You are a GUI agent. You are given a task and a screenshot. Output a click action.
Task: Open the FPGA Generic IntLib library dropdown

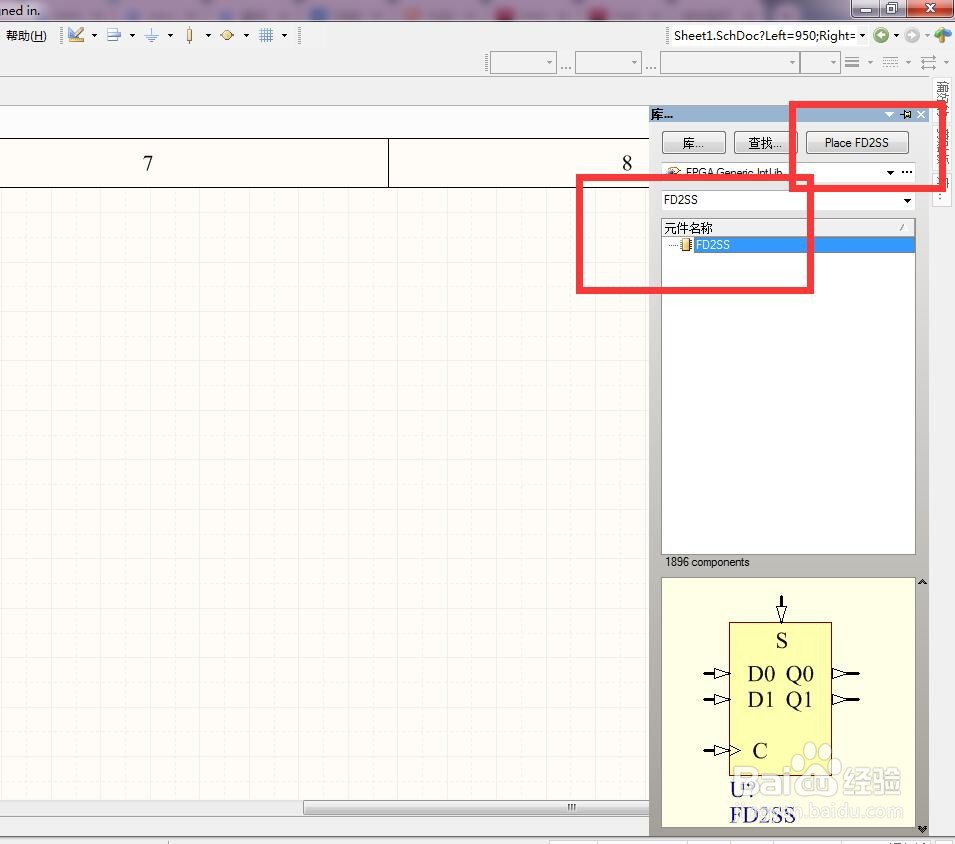[x=890, y=172]
